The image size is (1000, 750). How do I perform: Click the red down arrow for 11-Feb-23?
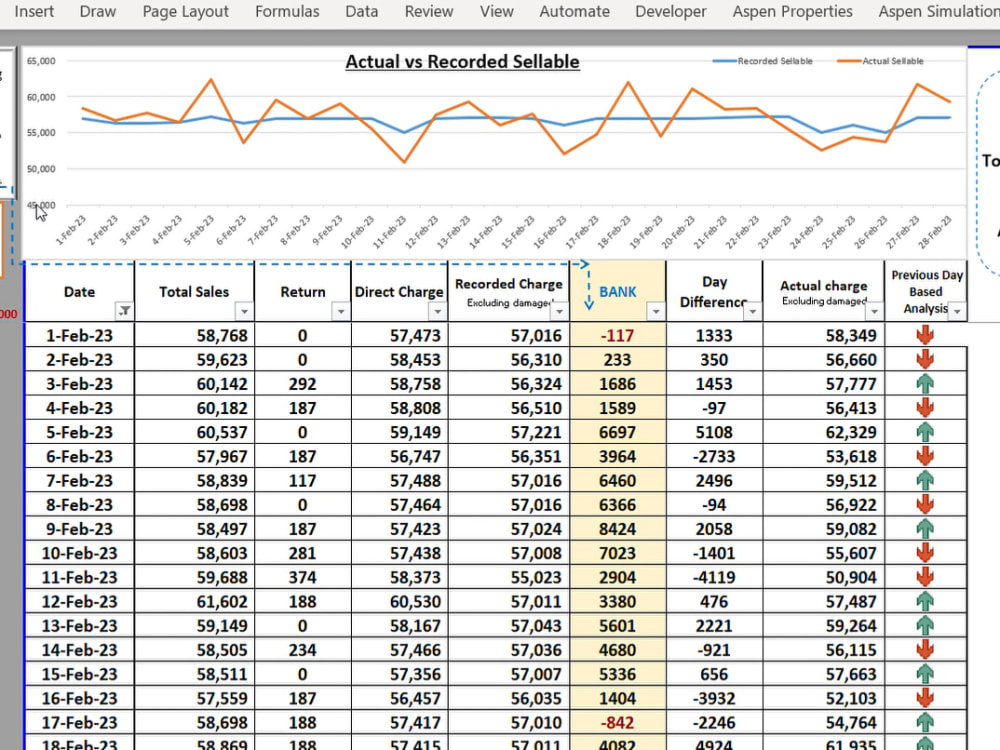coord(924,578)
